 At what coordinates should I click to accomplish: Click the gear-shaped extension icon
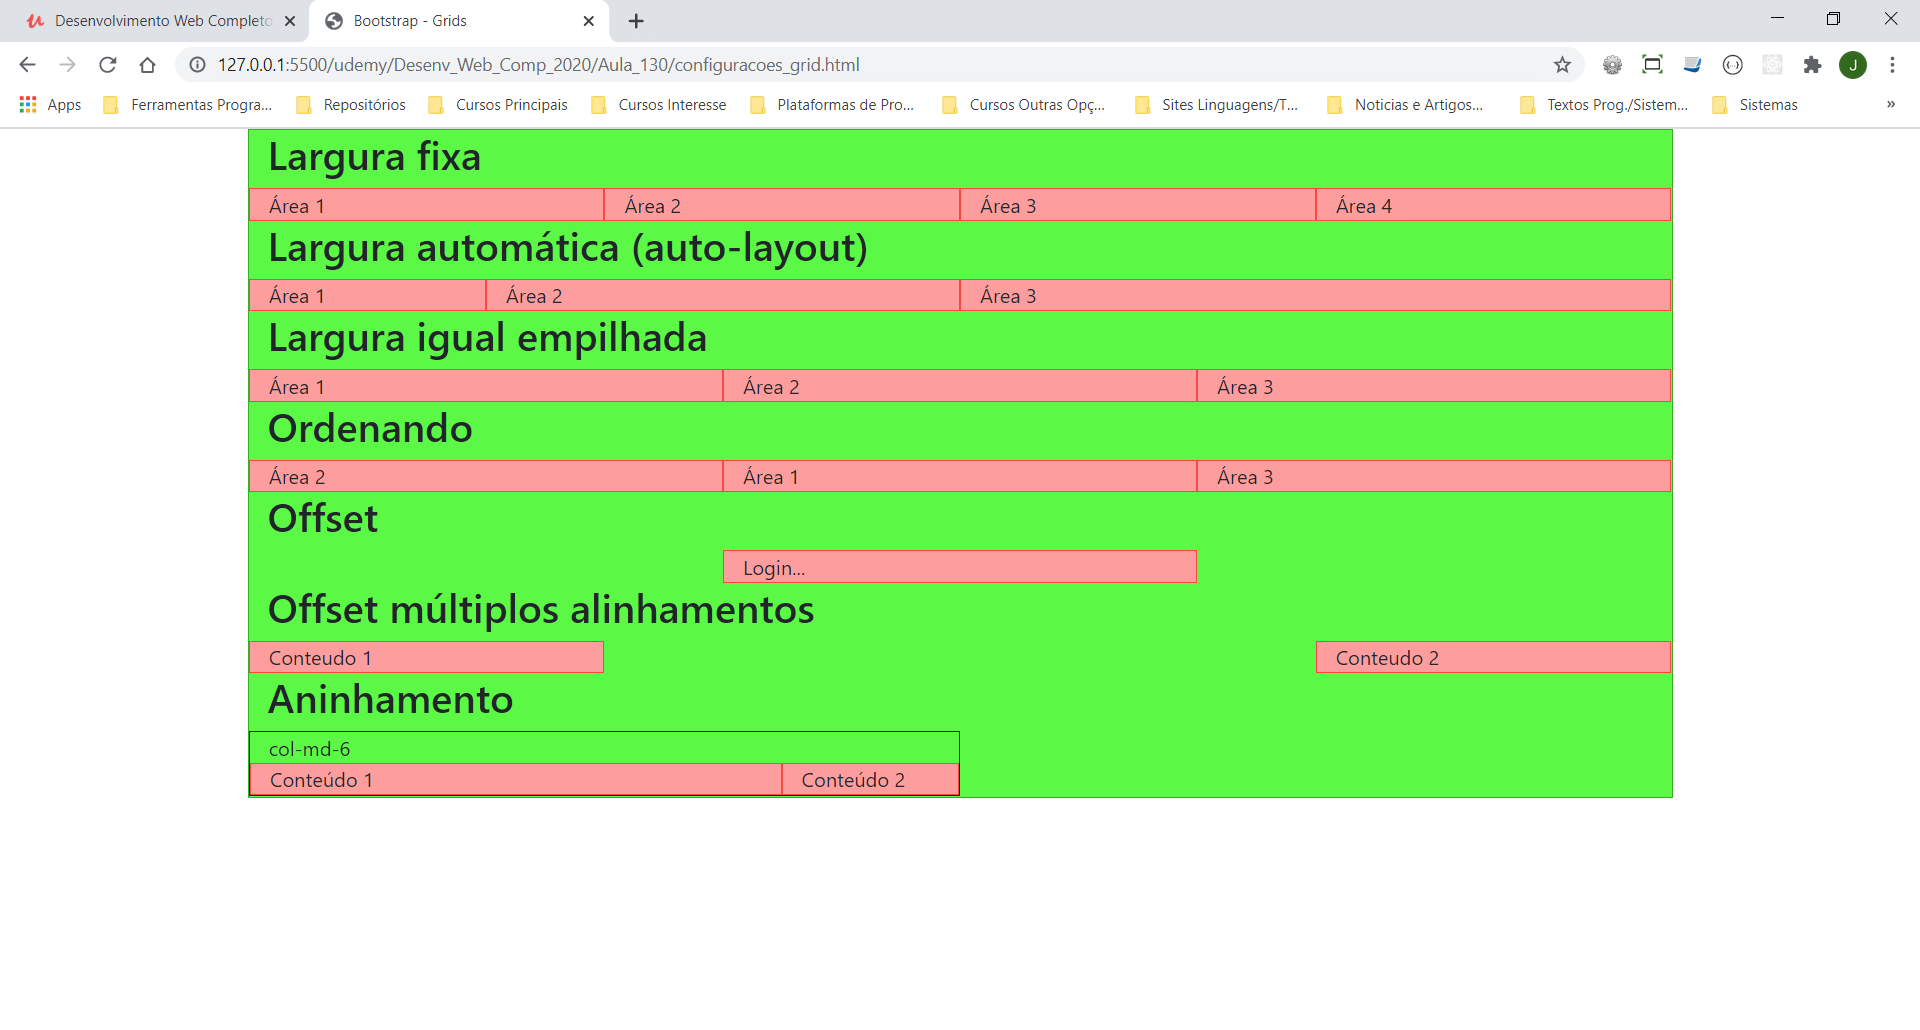(x=1612, y=65)
